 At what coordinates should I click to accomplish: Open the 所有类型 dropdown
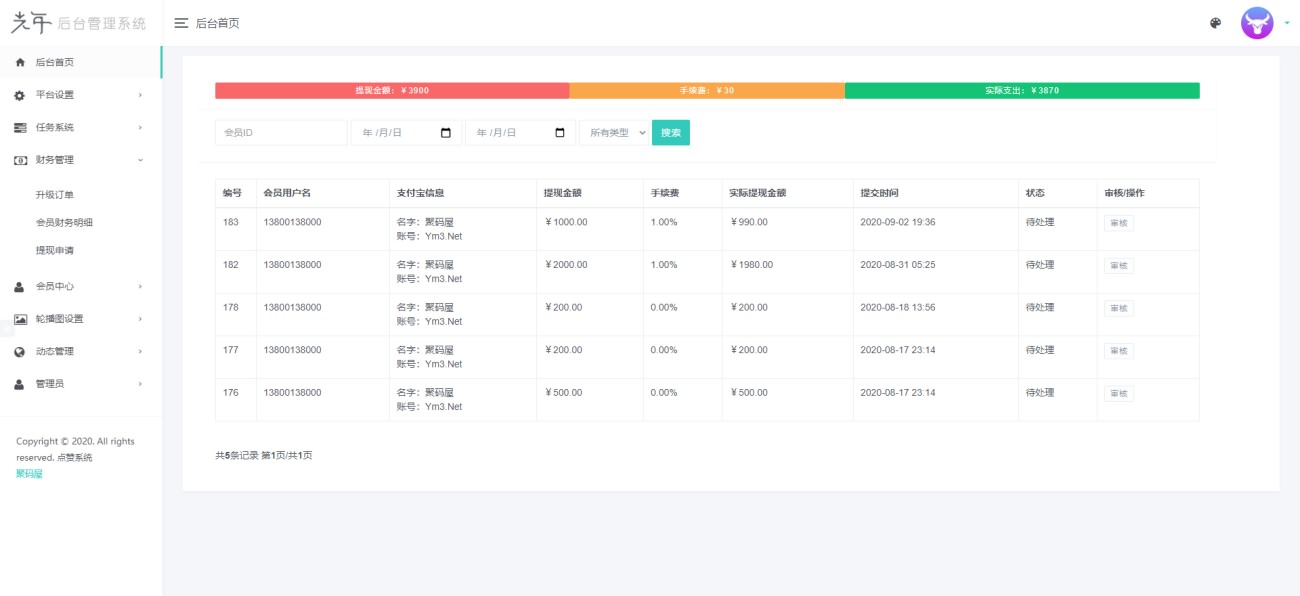pos(614,133)
